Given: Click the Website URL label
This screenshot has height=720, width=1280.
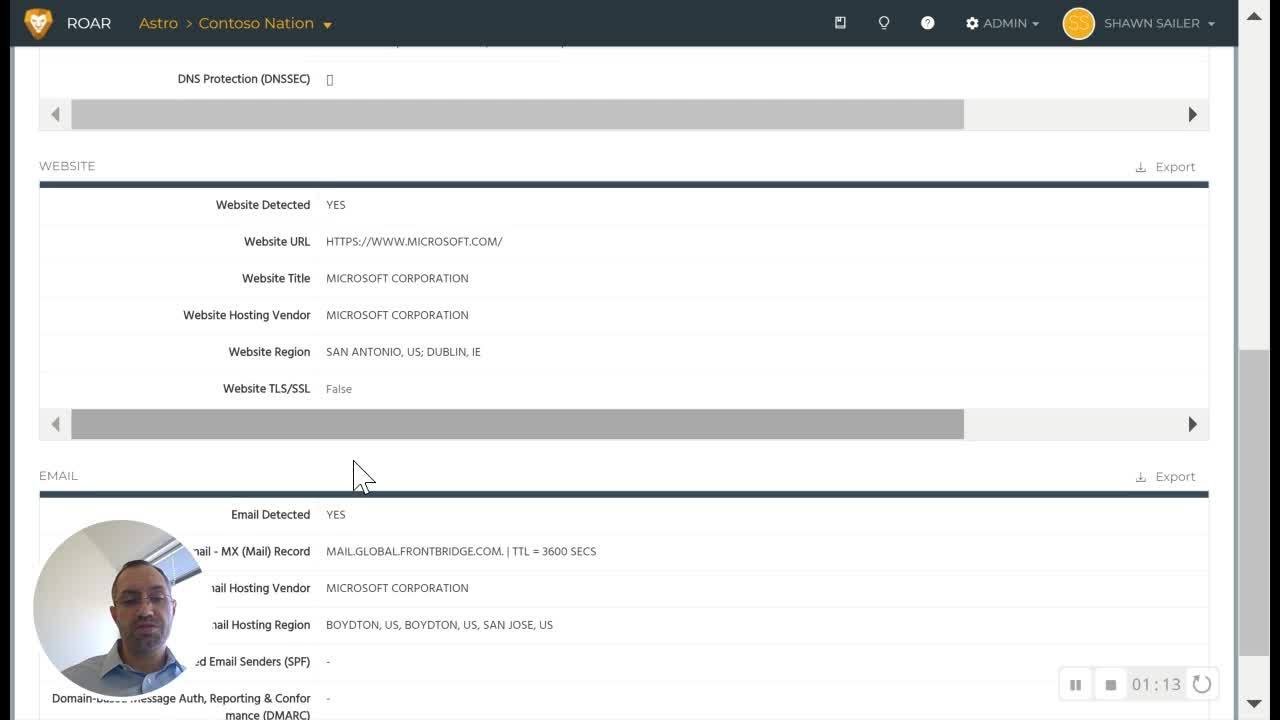Looking at the screenshot, I should point(277,242).
